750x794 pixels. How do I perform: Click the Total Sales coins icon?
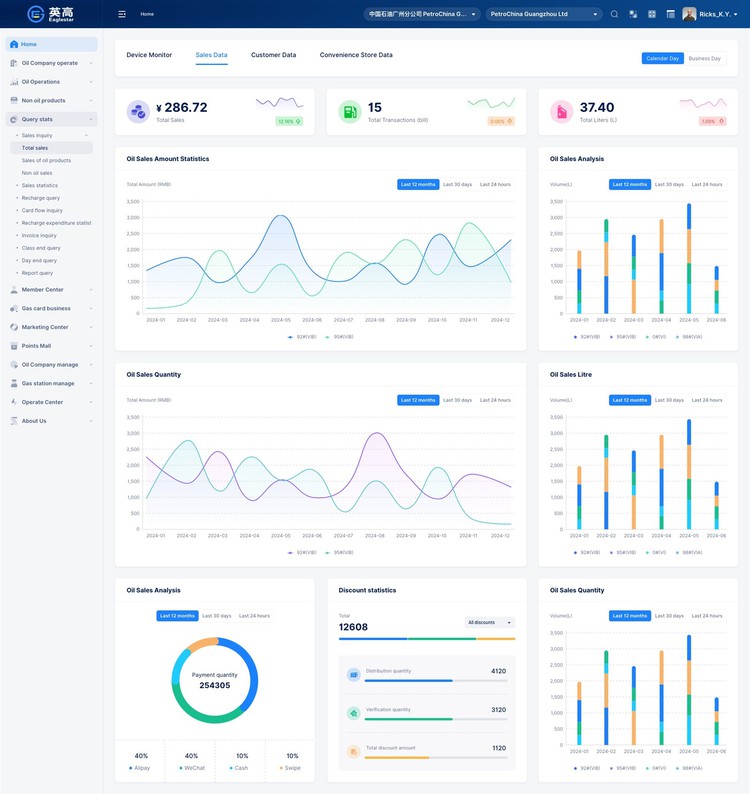point(138,112)
